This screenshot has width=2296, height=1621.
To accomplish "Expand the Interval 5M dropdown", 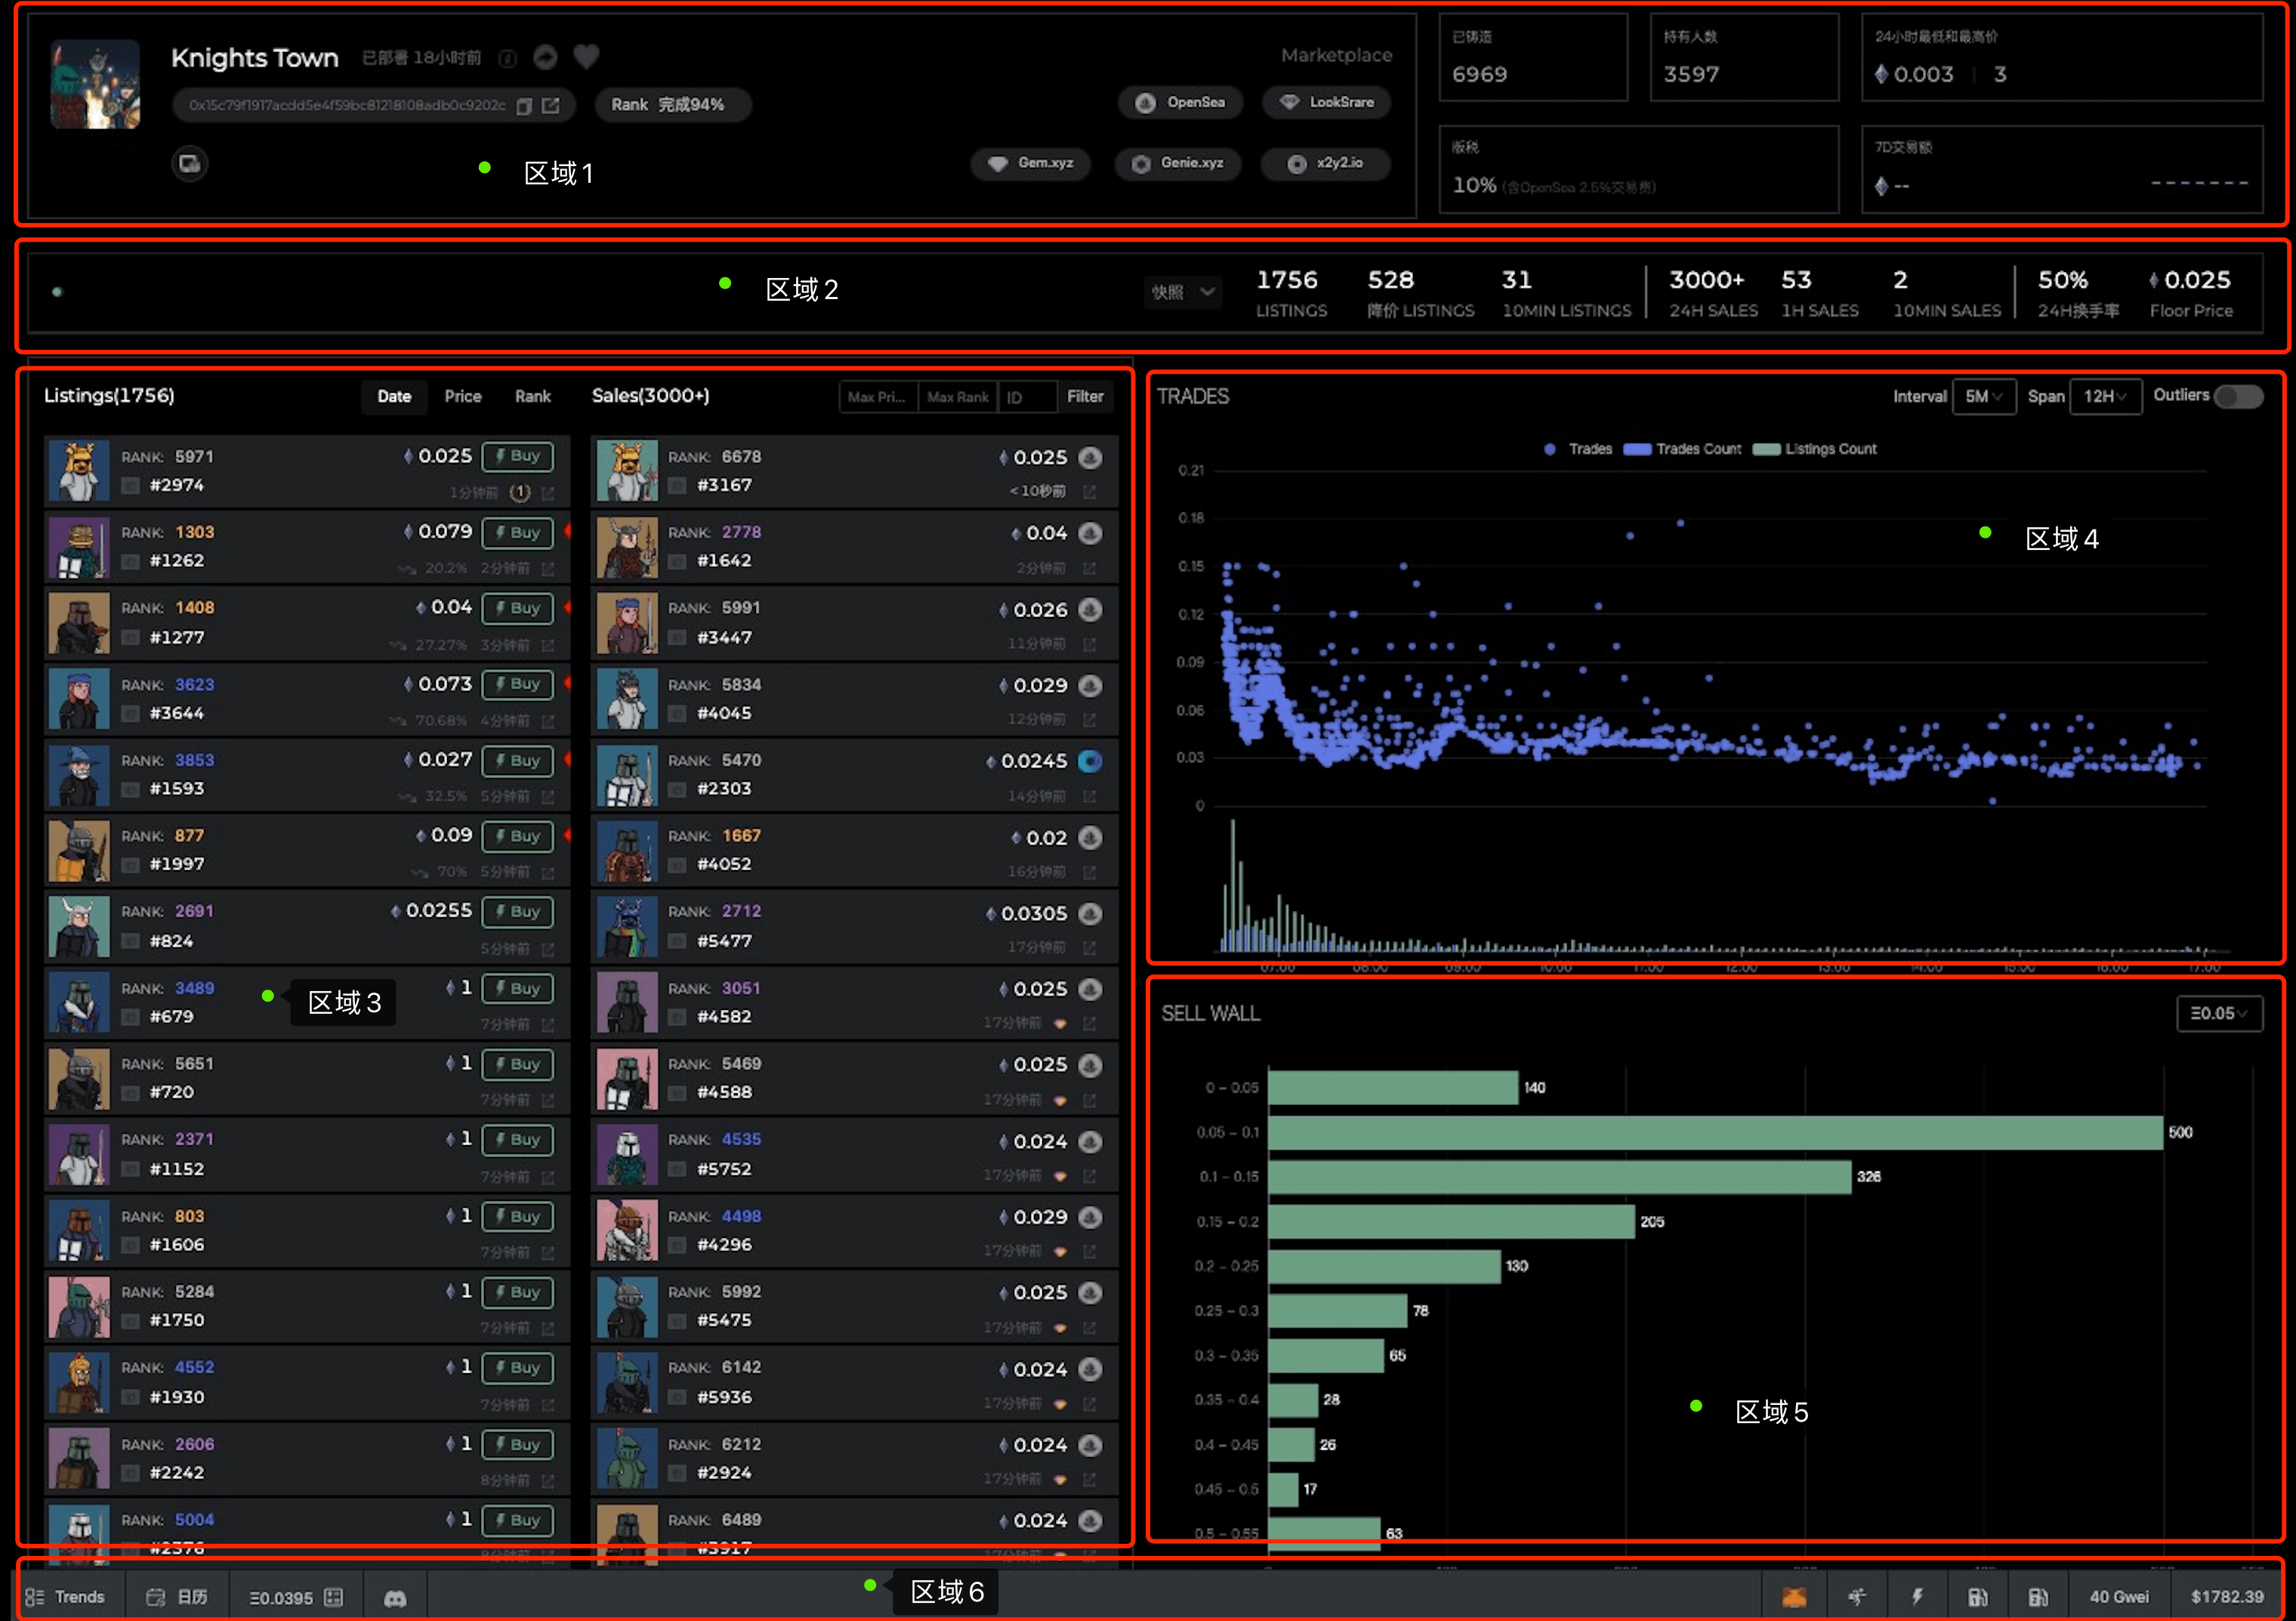I will 1983,396.
